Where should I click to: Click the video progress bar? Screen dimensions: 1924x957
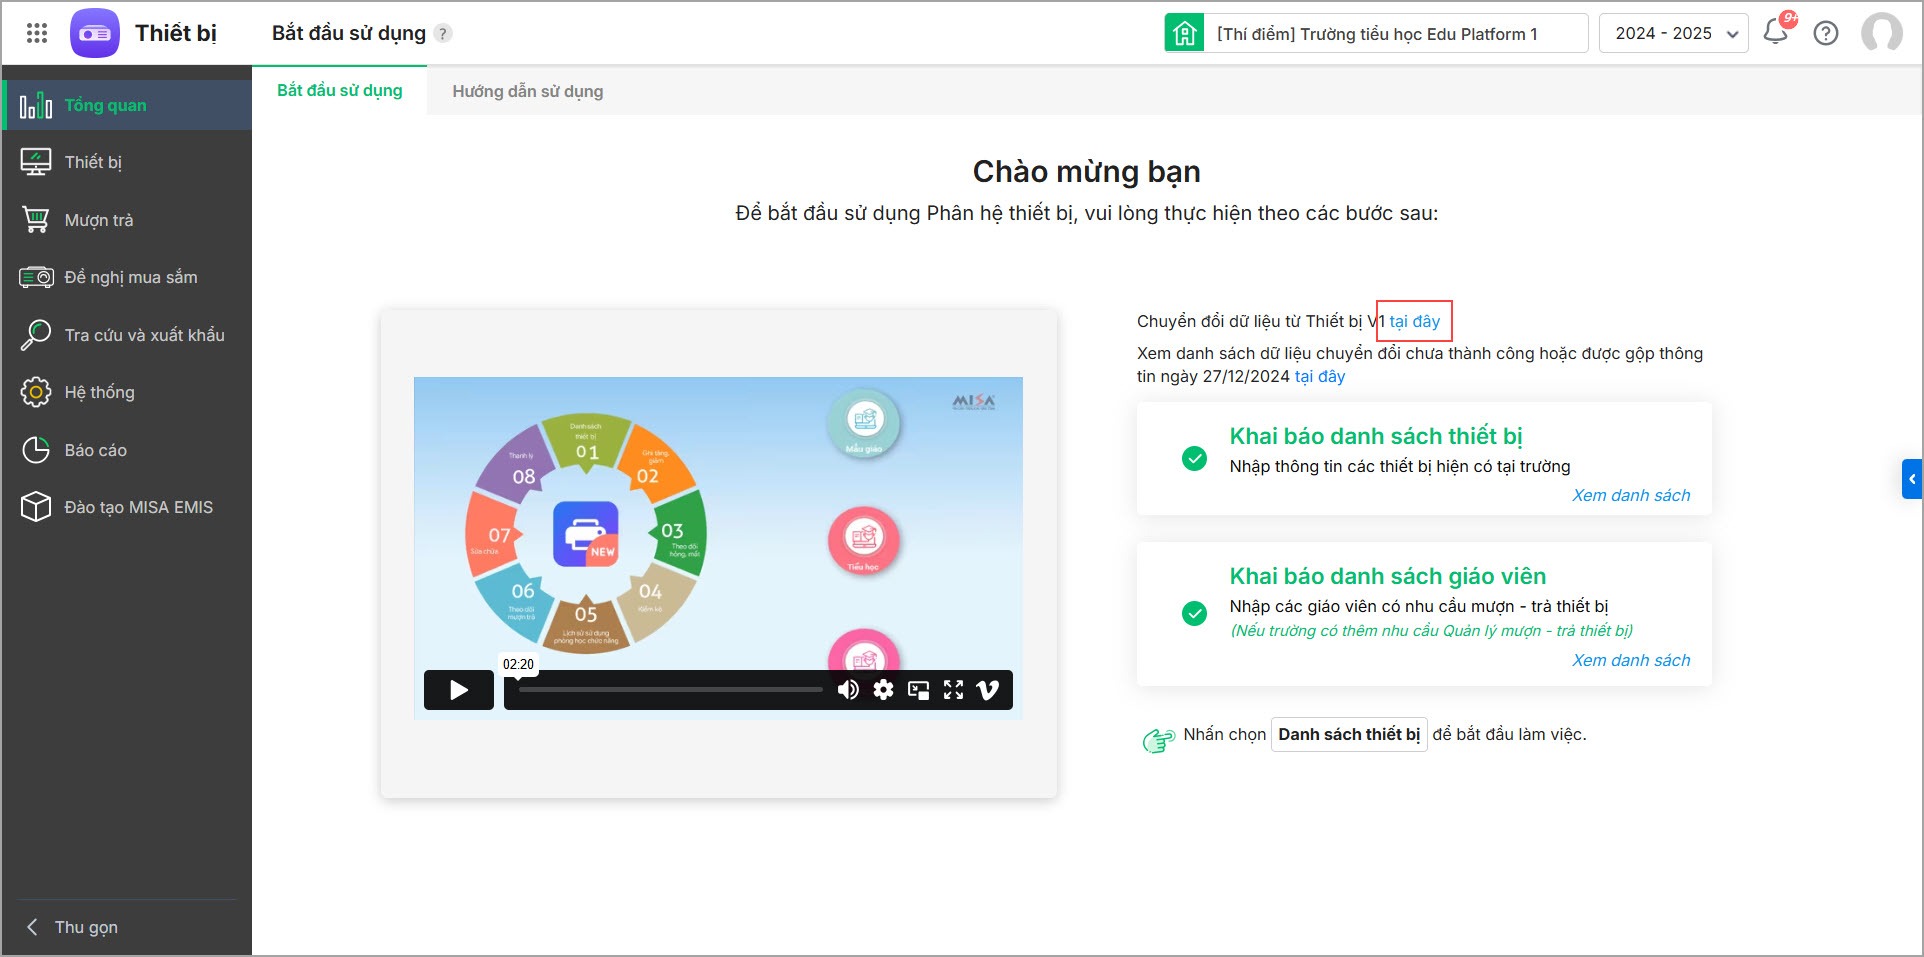click(x=670, y=689)
